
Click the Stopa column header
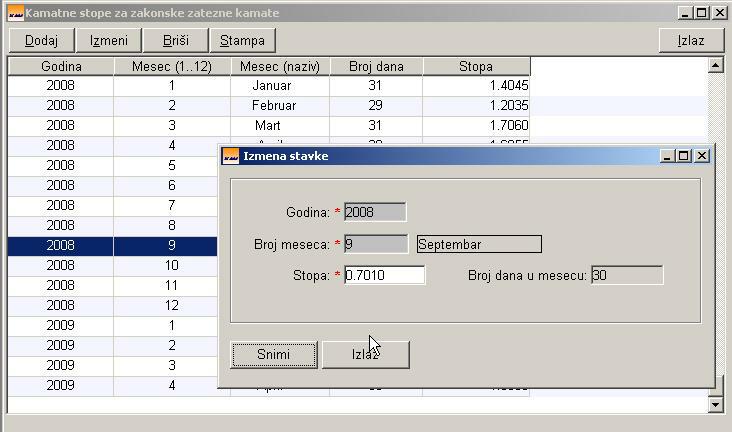(476, 66)
